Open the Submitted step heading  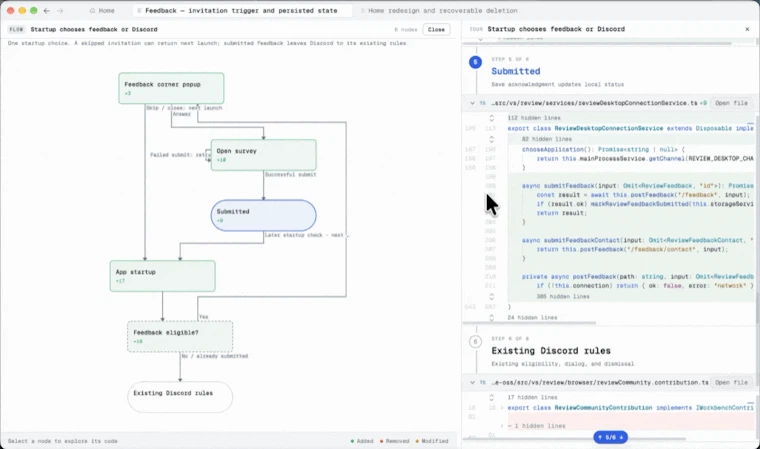pyautogui.click(x=516, y=71)
